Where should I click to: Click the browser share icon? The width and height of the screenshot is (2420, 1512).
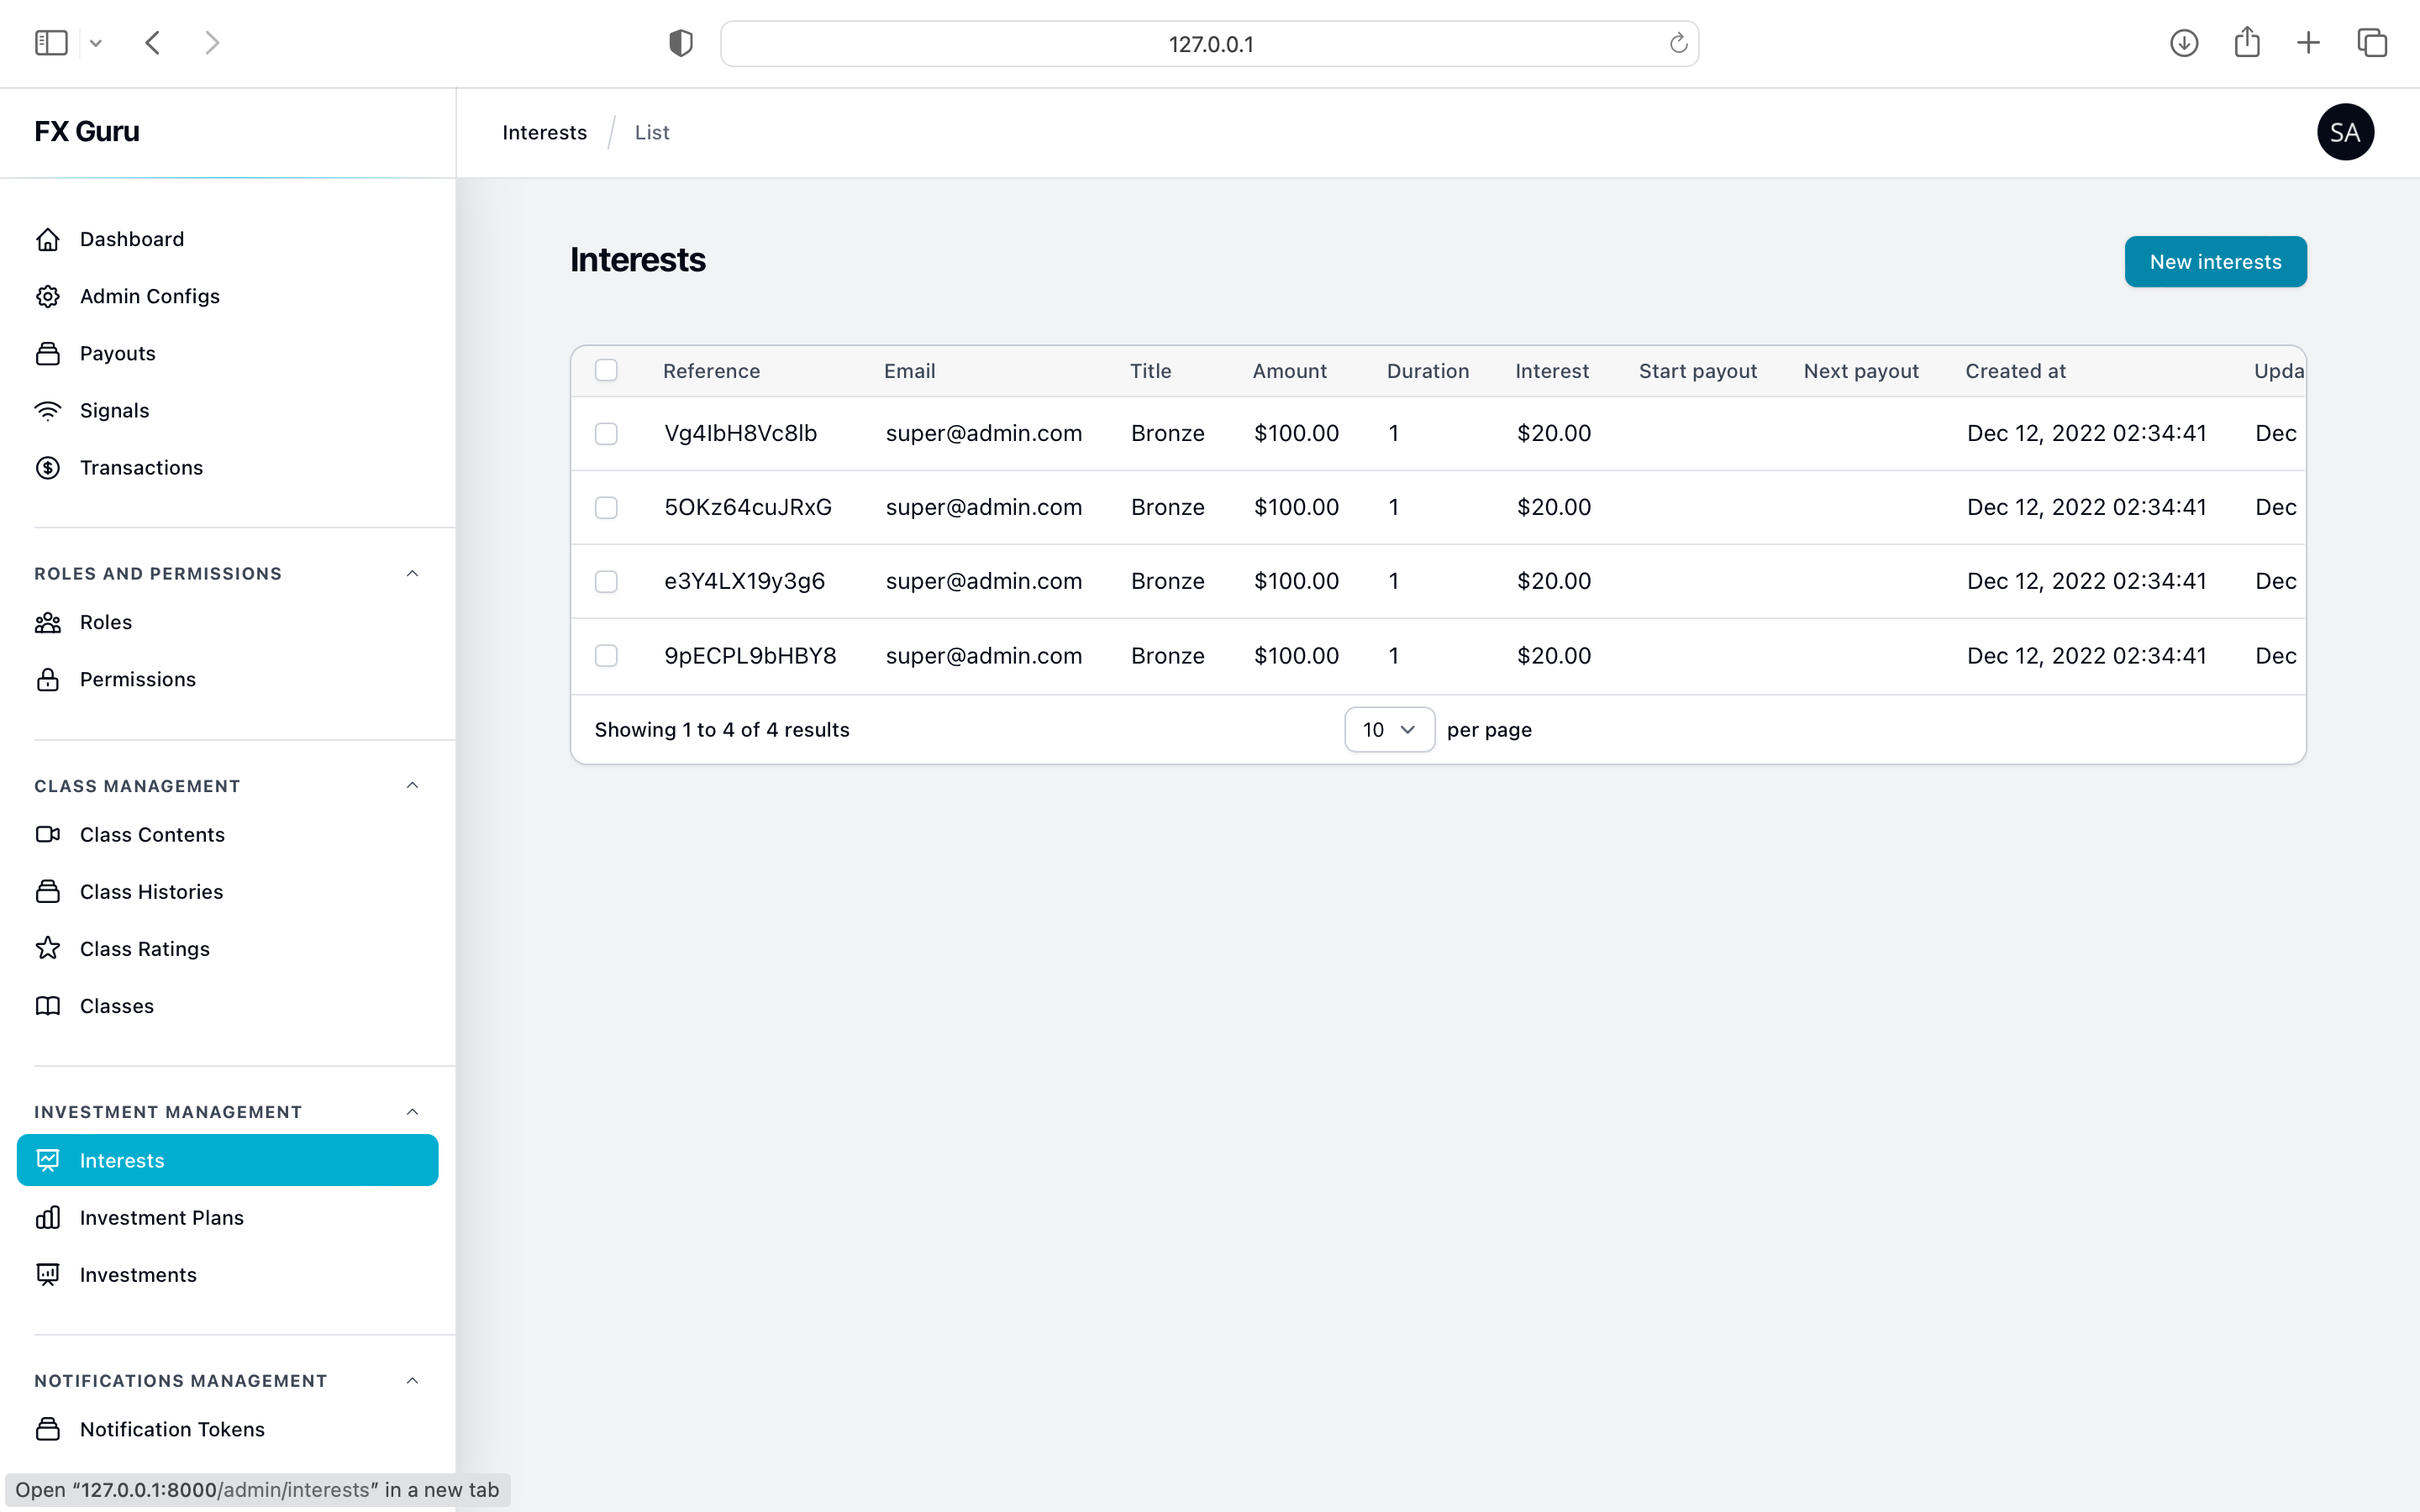coord(2247,43)
